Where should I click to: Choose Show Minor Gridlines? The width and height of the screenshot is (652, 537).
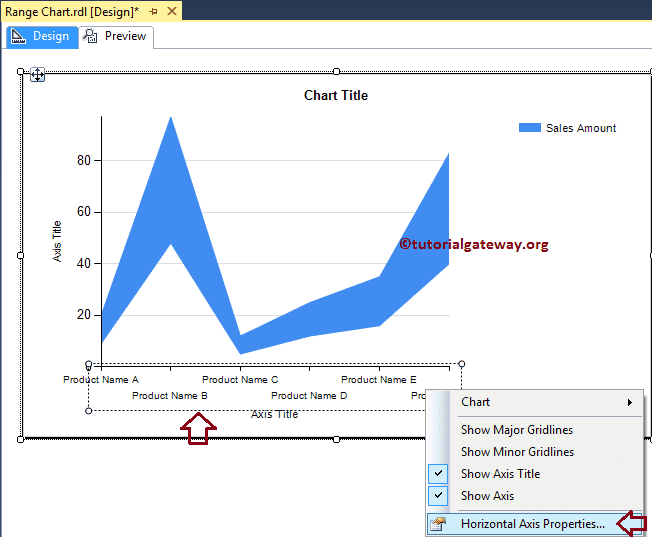pos(535,452)
